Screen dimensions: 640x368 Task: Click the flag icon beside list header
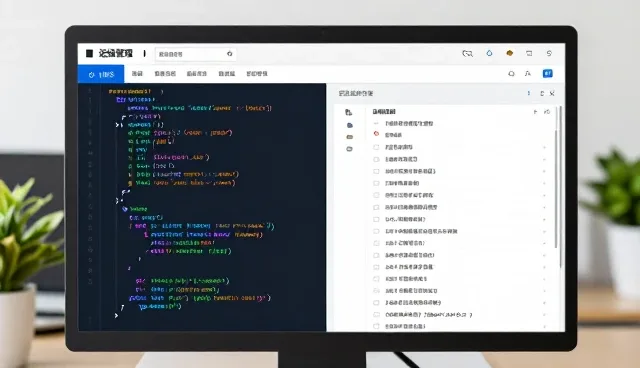pos(535,112)
